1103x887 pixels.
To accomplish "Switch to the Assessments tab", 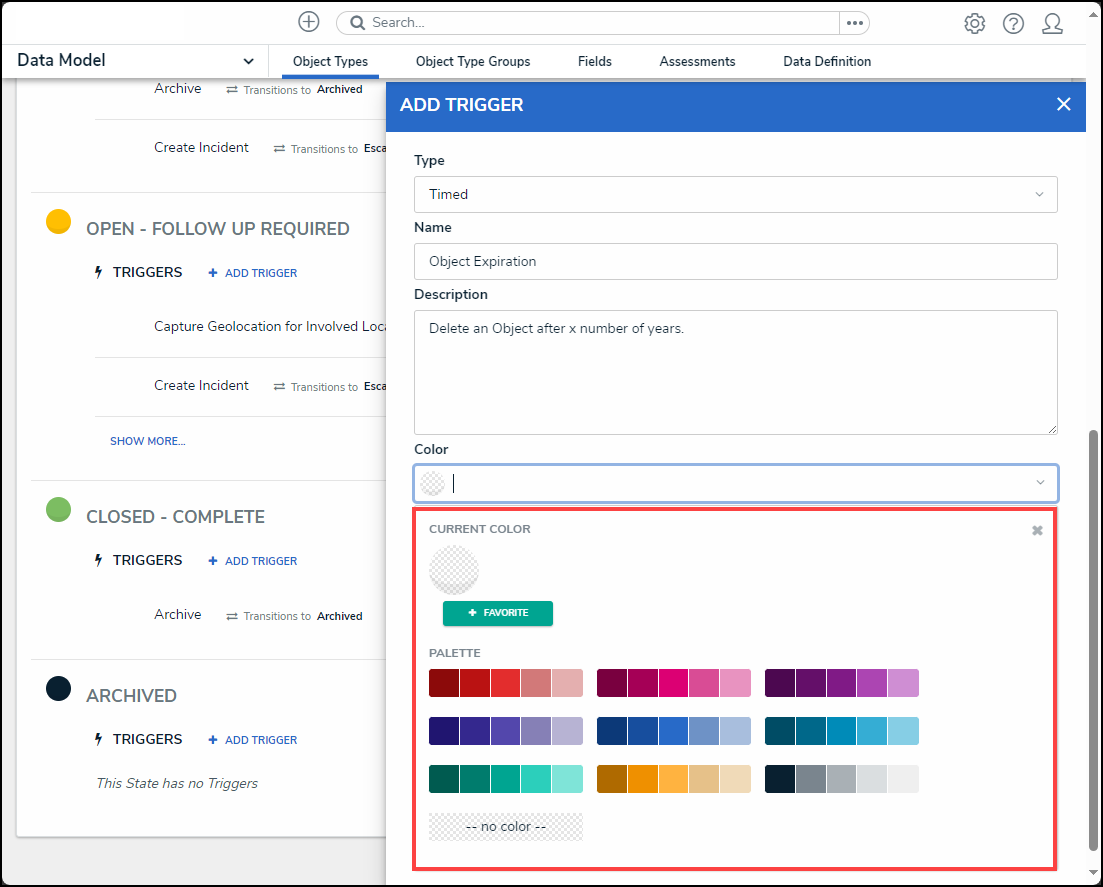I will pyautogui.click(x=697, y=62).
